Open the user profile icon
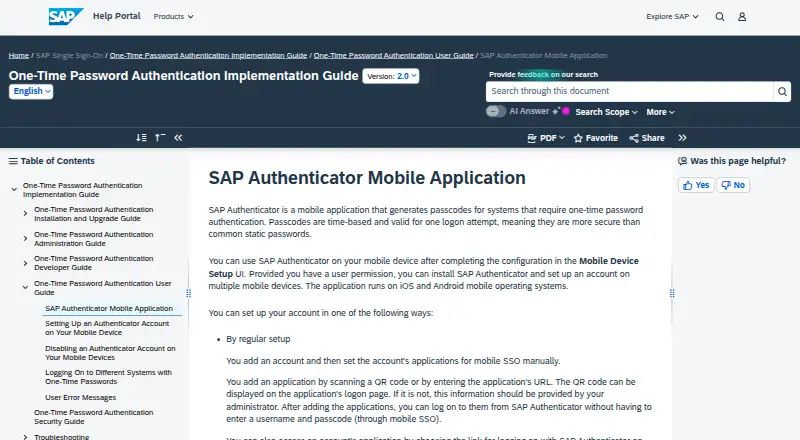This screenshot has height=440, width=800. coord(742,17)
